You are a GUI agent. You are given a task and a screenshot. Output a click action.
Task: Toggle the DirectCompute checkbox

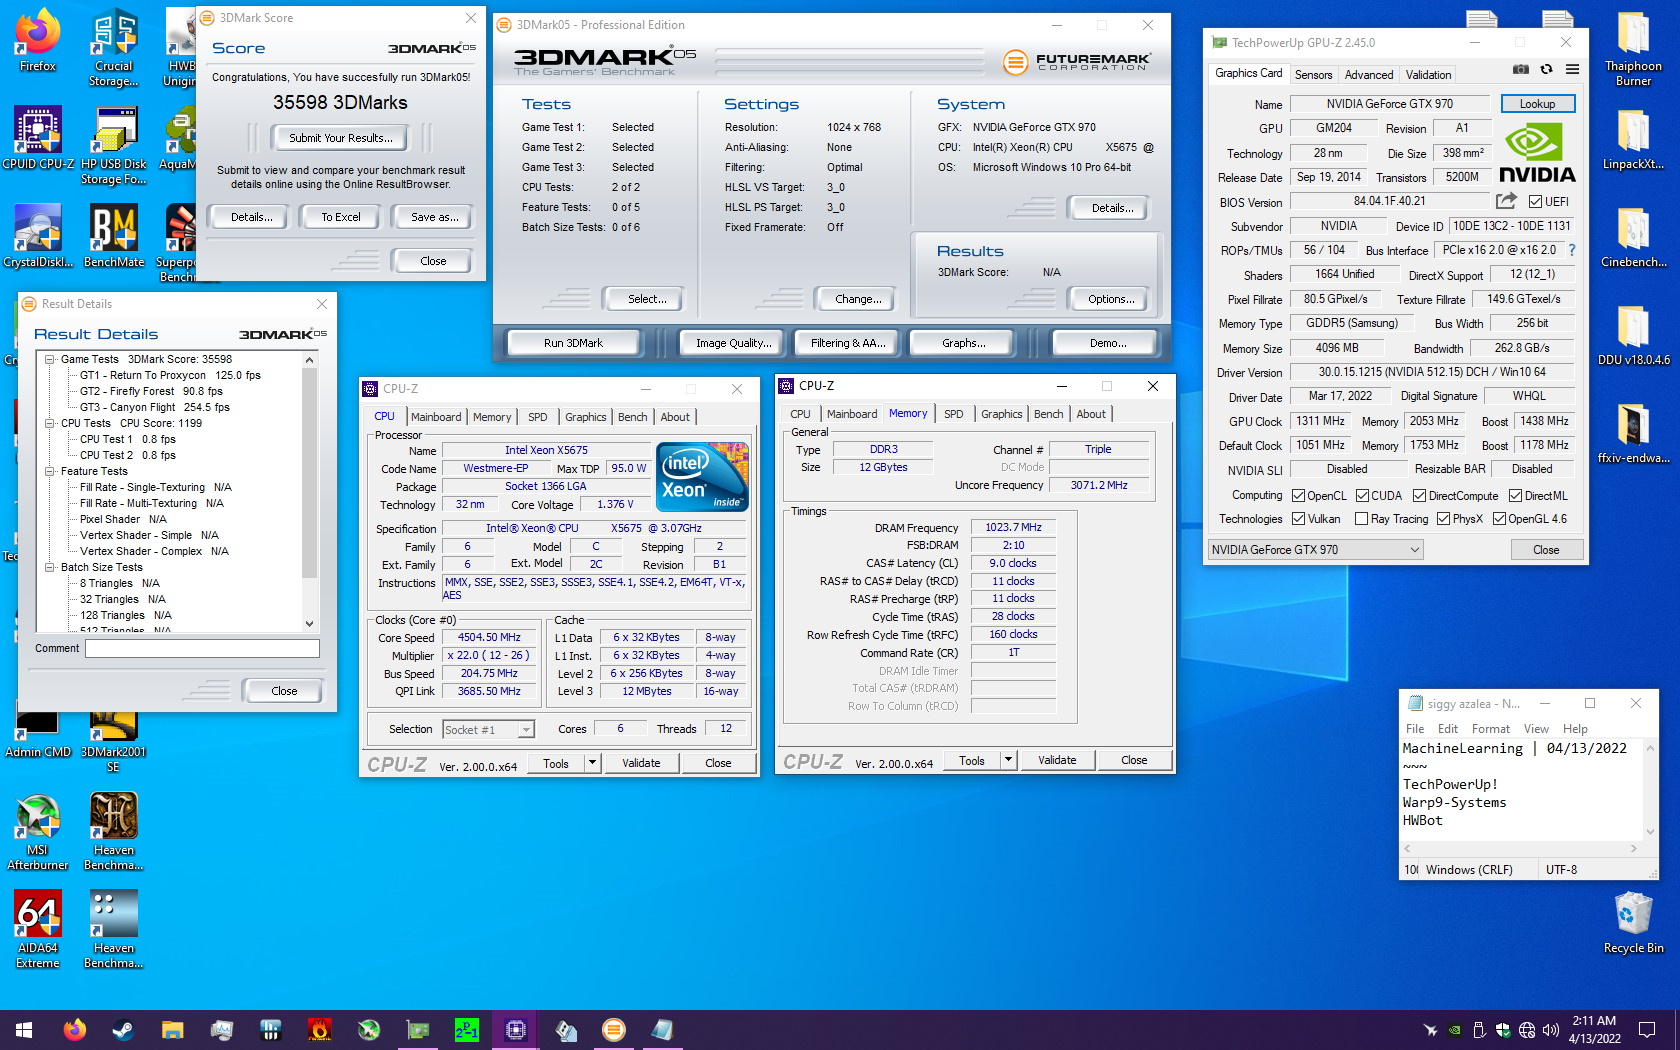(1419, 495)
